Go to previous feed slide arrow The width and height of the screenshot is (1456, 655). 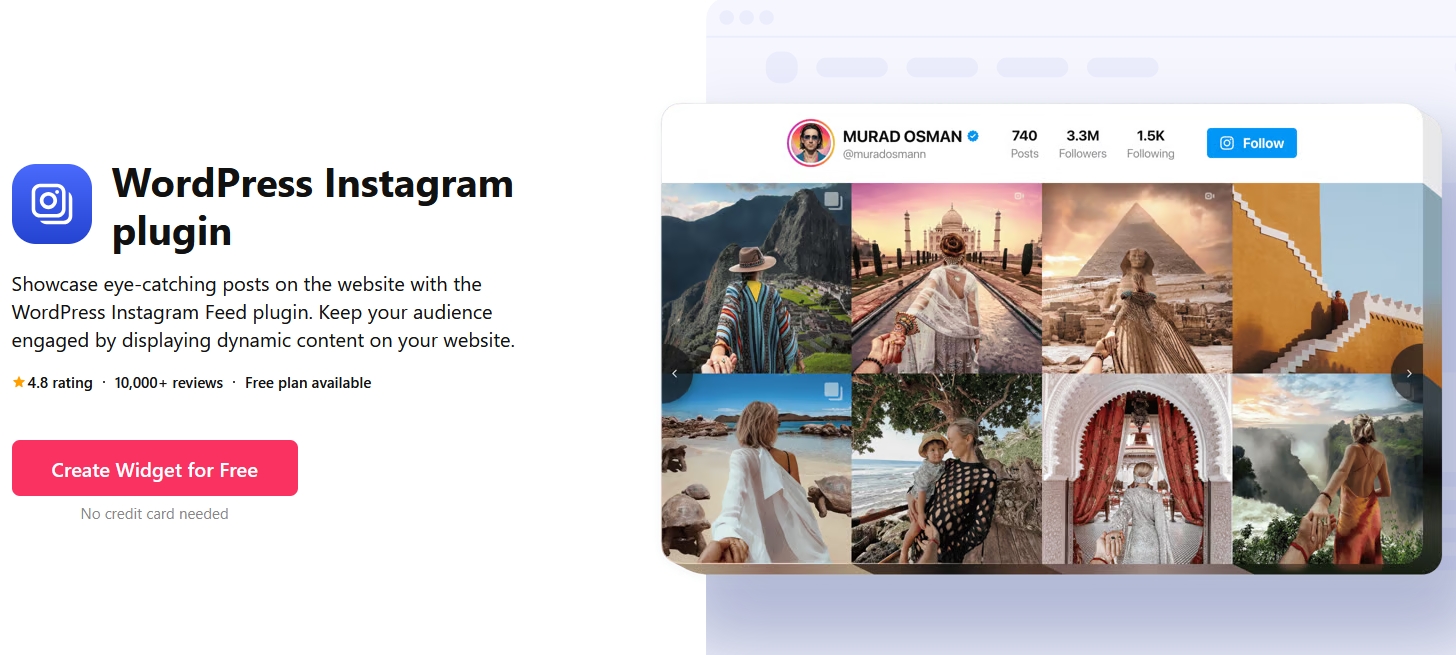tap(675, 373)
